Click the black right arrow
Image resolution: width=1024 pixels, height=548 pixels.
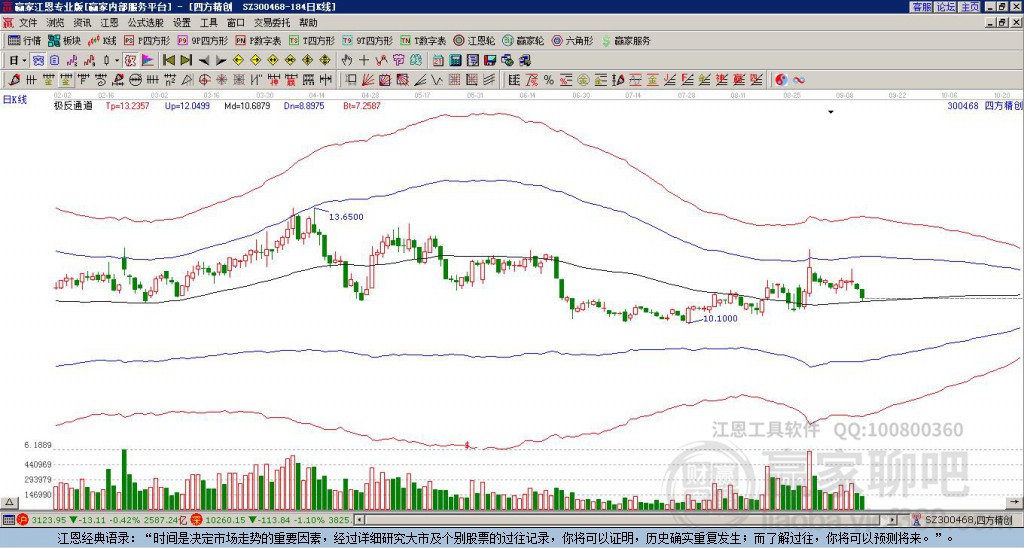pos(221,60)
